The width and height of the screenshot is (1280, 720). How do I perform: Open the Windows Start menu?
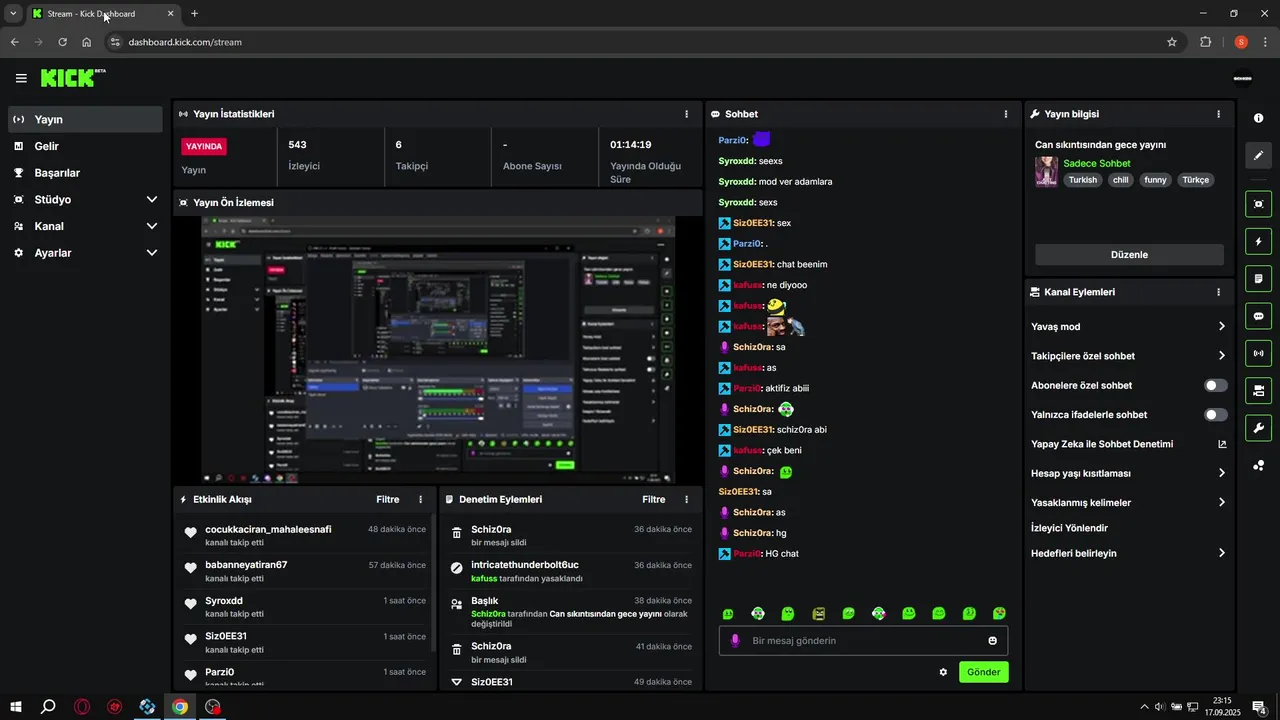(15, 707)
